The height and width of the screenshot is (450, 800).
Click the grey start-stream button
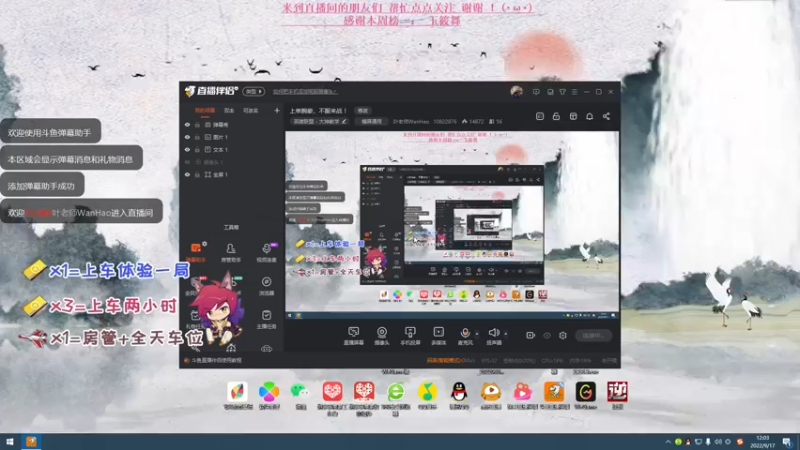593,335
